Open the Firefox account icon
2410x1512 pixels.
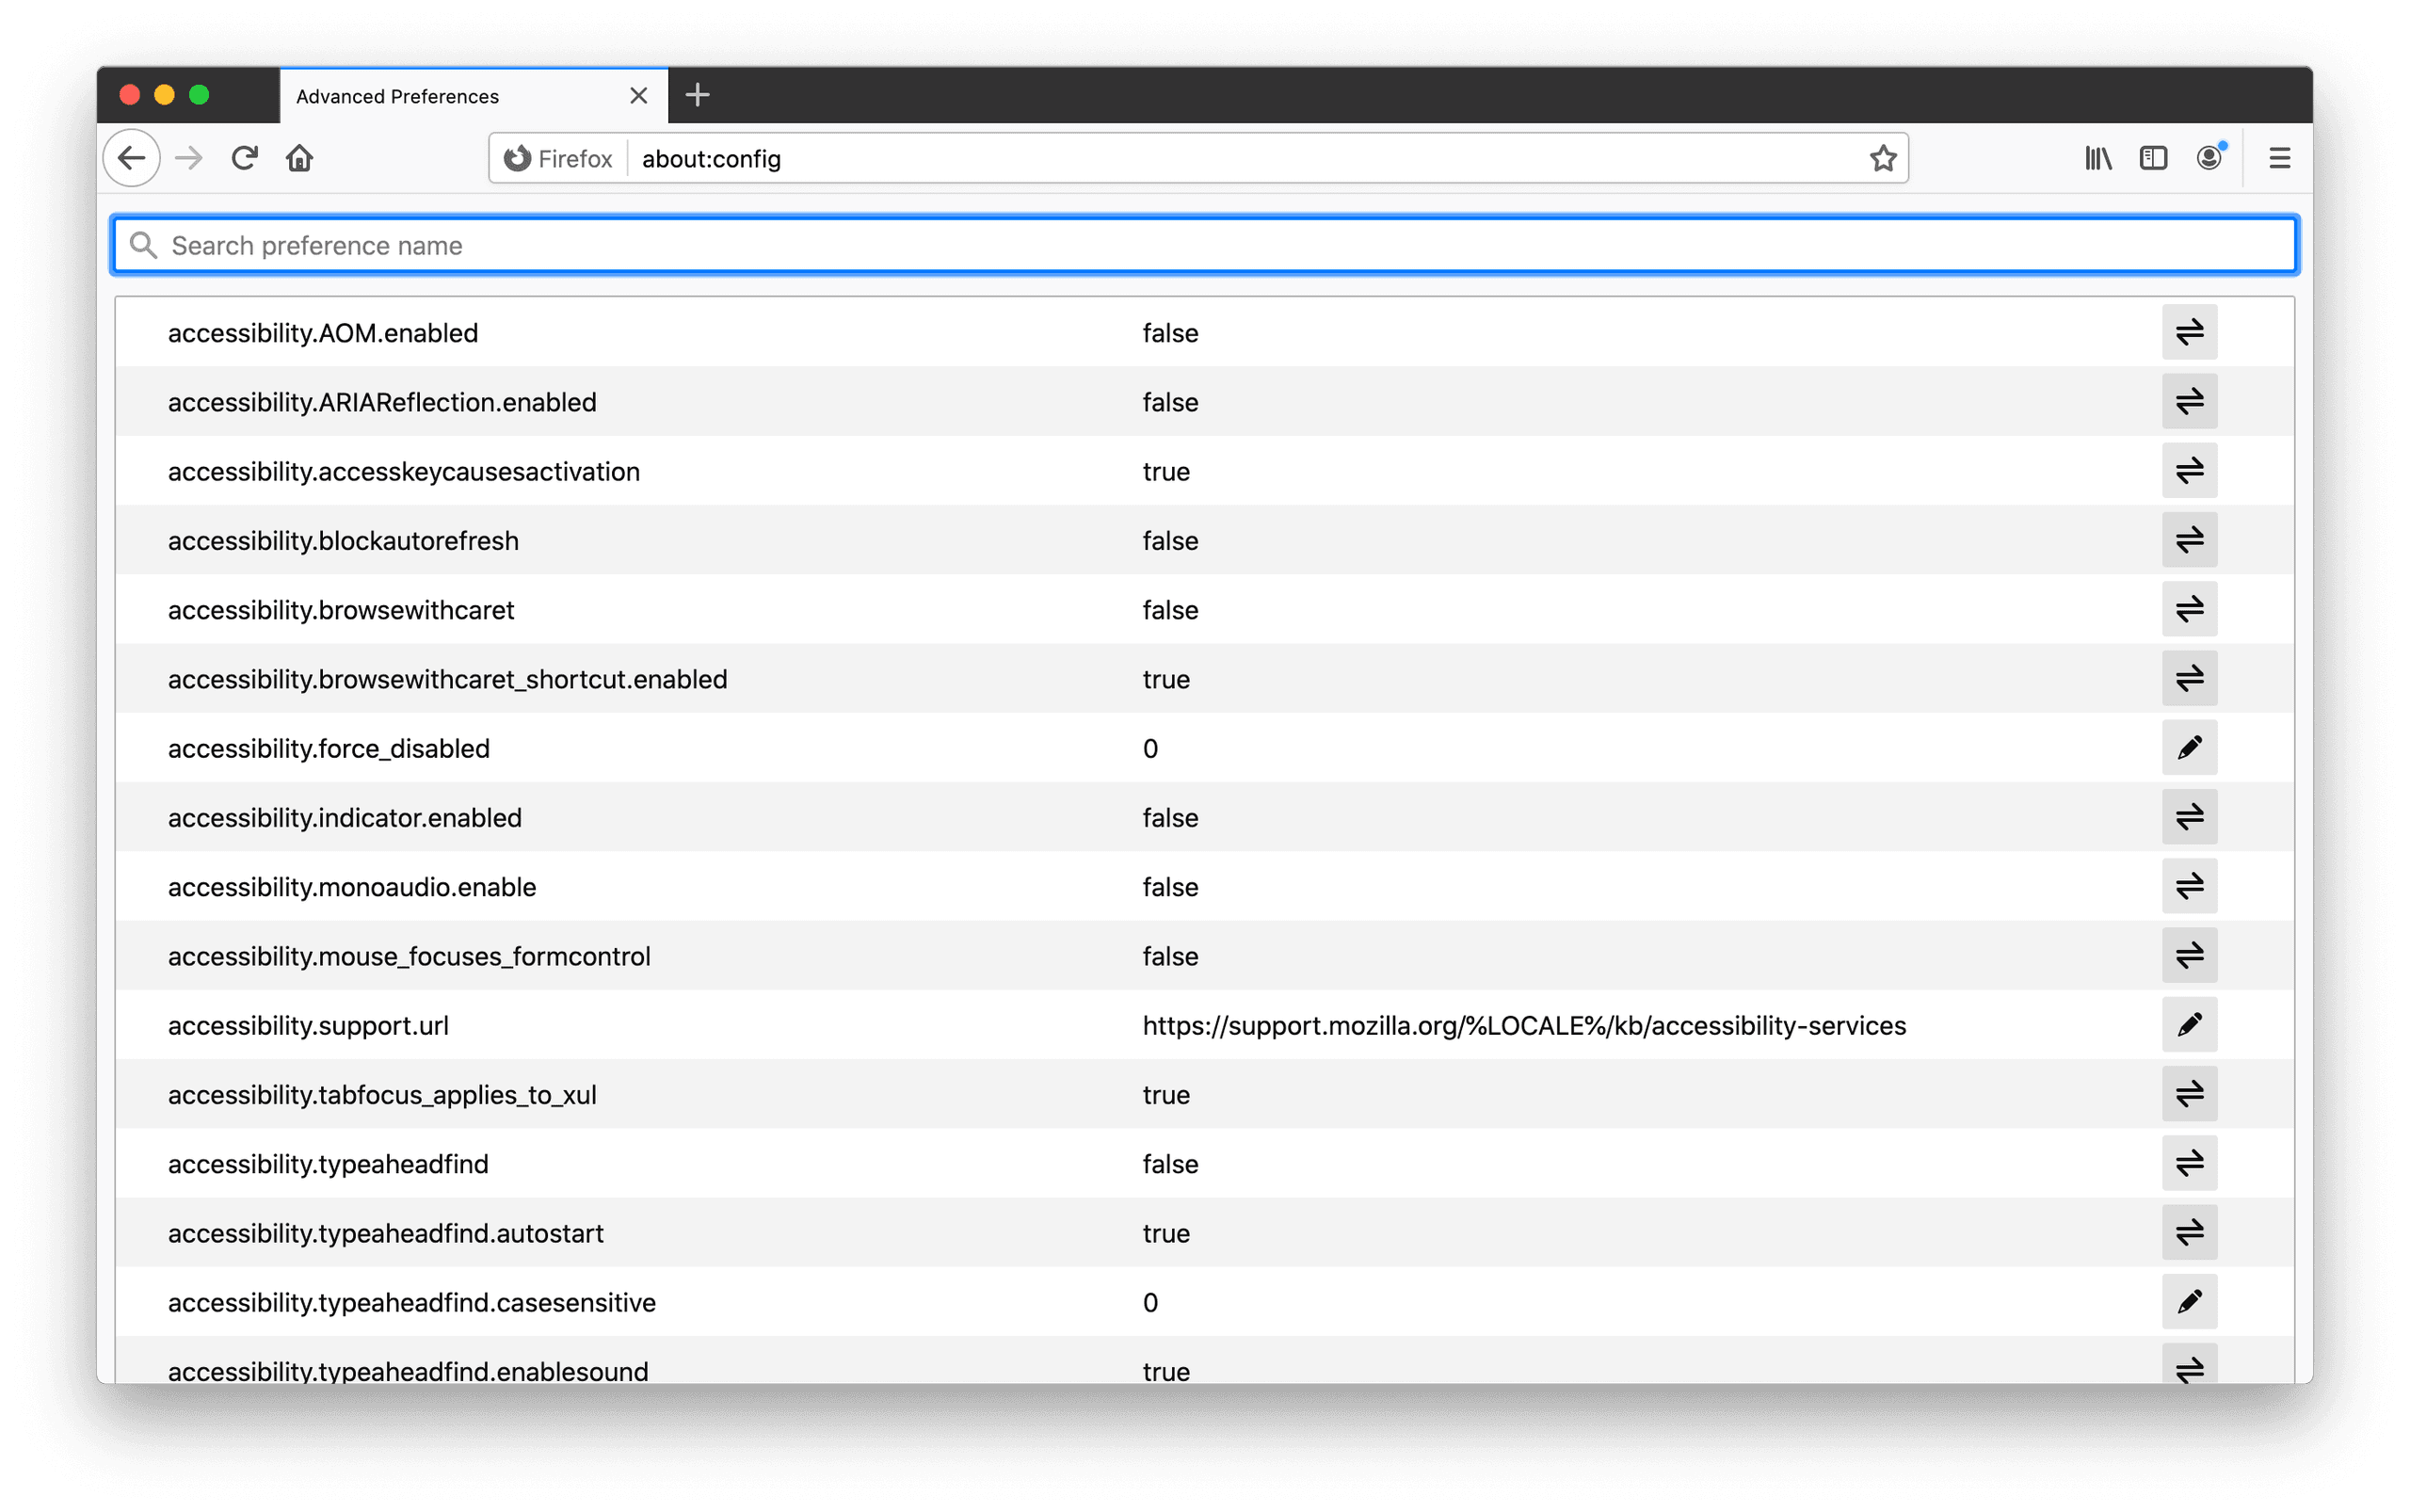tap(2209, 158)
